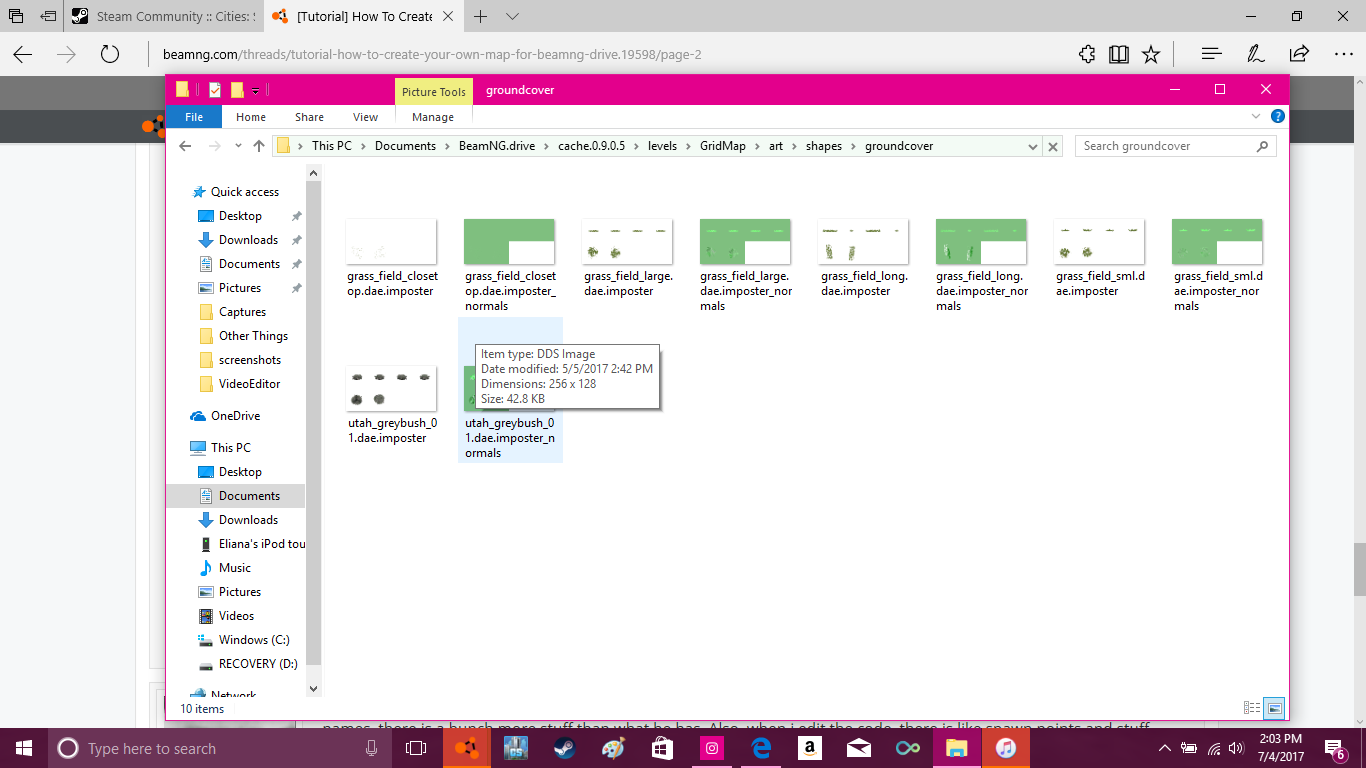Open Edge web notes pen icon
The height and width of the screenshot is (768, 1366).
click(1255, 54)
